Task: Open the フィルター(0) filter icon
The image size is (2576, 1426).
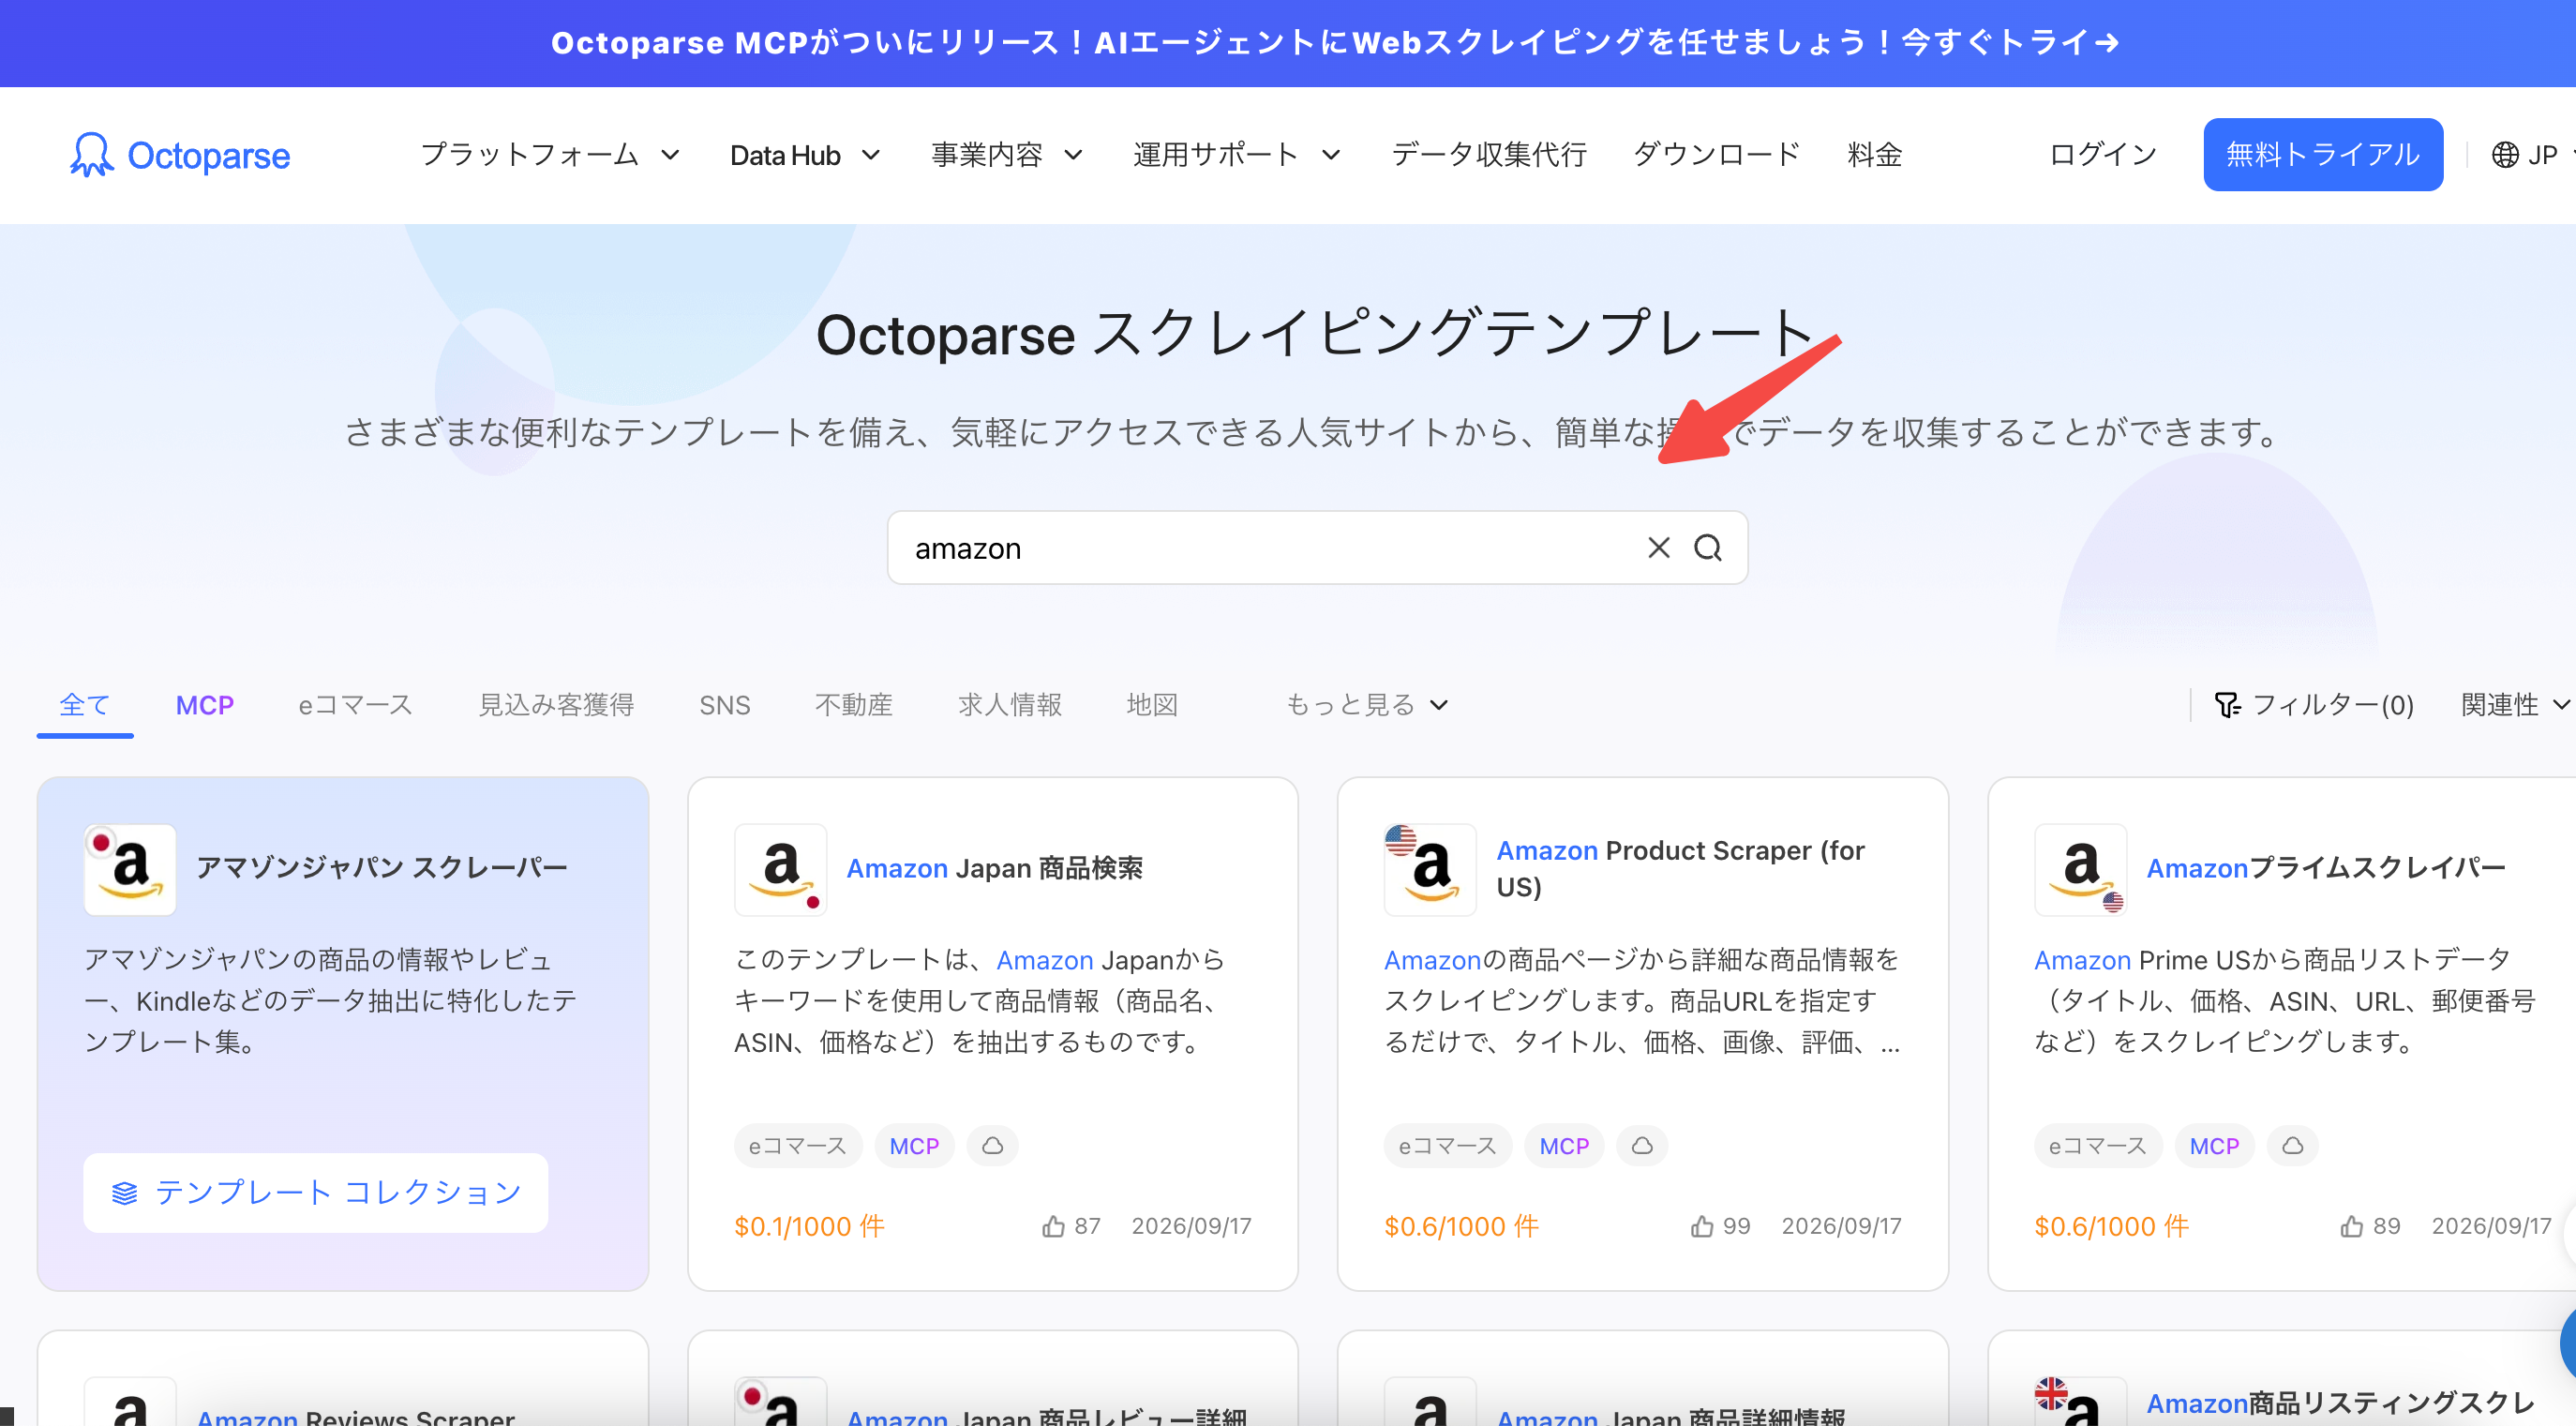Action: tap(2227, 705)
